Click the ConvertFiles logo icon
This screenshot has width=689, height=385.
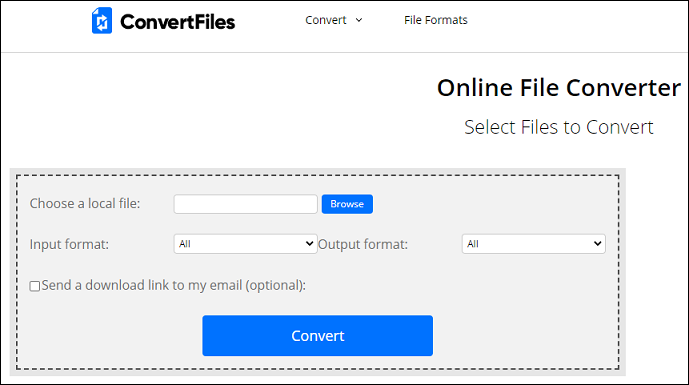click(102, 21)
